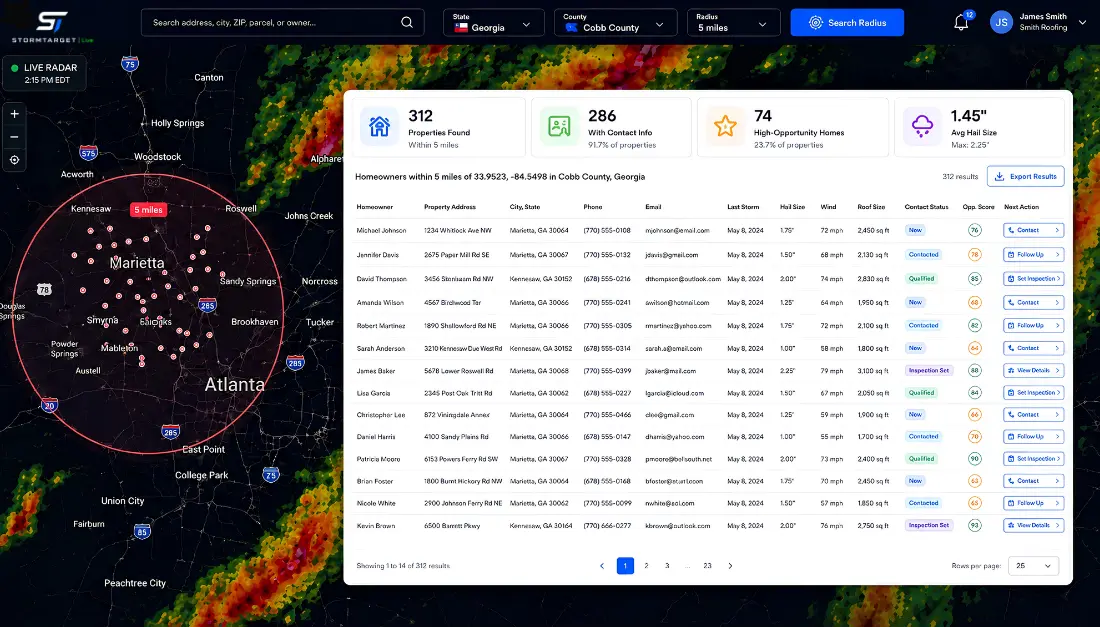Image resolution: width=1100 pixels, height=635 pixels.
Task: Click the Properties Found house icon
Action: pos(380,126)
